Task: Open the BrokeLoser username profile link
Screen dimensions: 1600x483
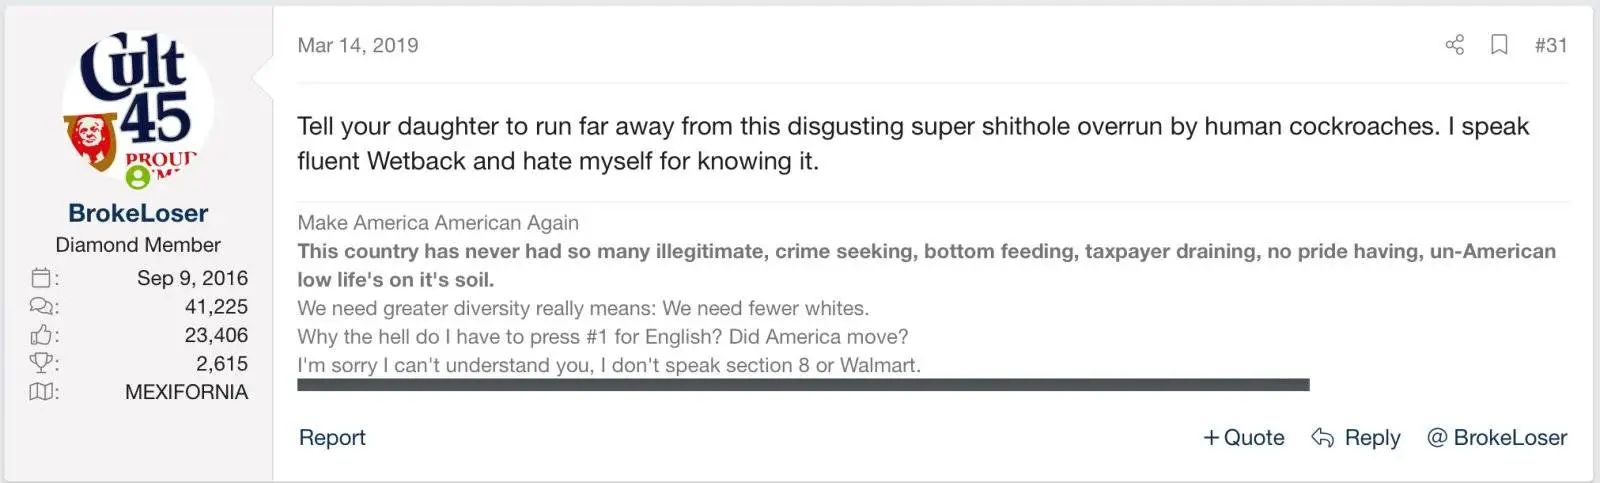Action: [138, 213]
